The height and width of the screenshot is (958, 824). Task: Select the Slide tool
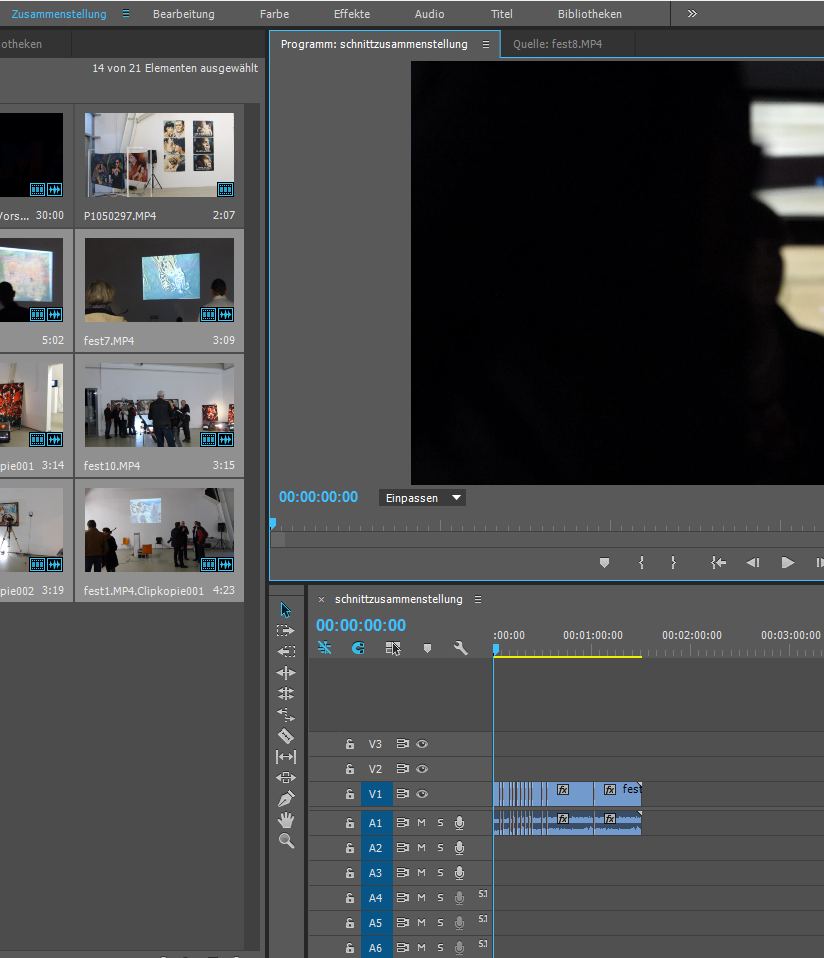pos(286,778)
